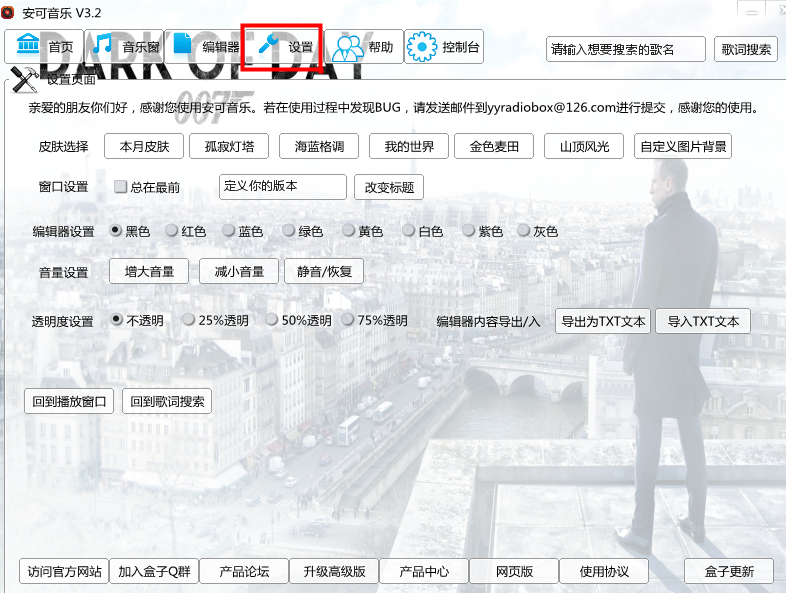Apply the 海蓝格调 skin

319,146
